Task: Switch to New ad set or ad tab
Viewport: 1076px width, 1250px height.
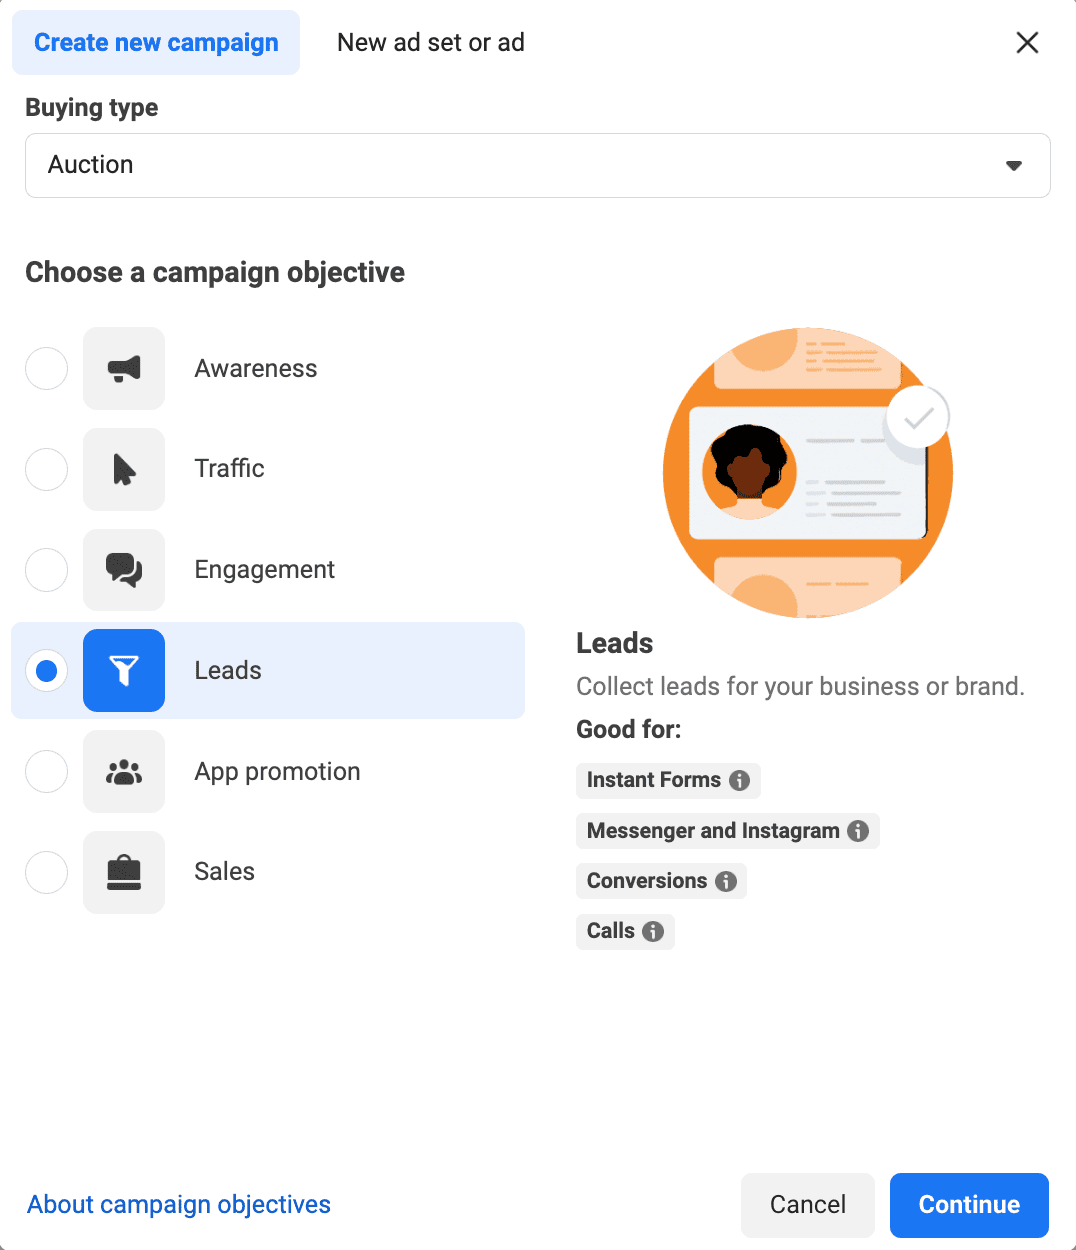Action: pos(431,43)
